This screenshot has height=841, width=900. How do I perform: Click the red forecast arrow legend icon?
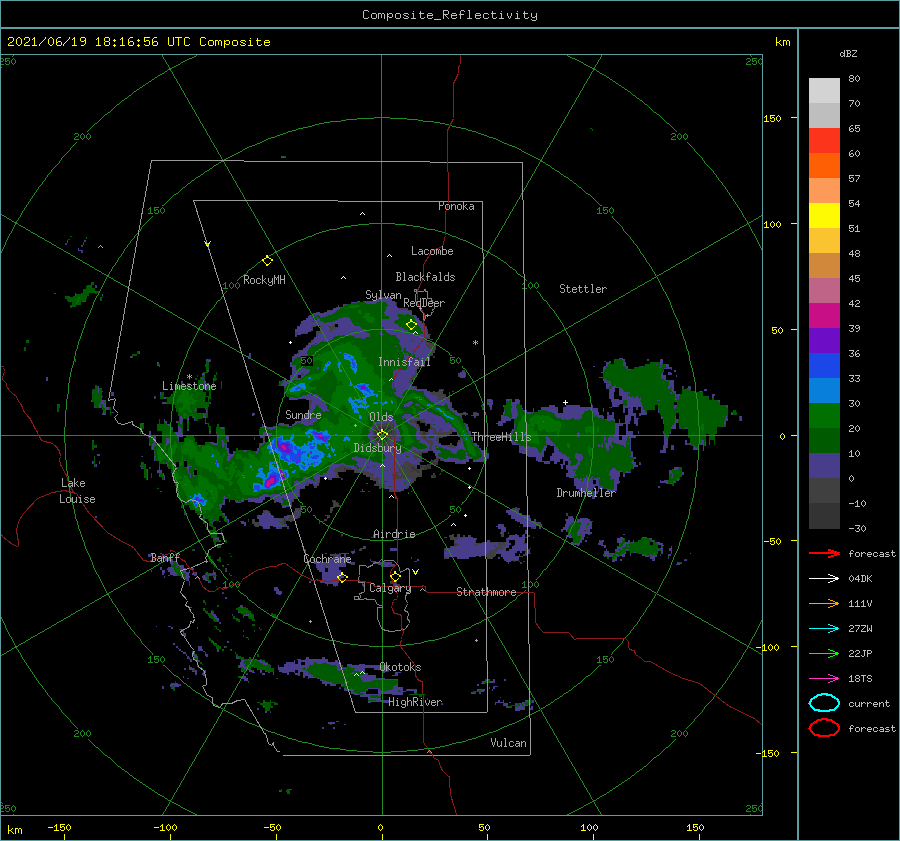(x=824, y=553)
